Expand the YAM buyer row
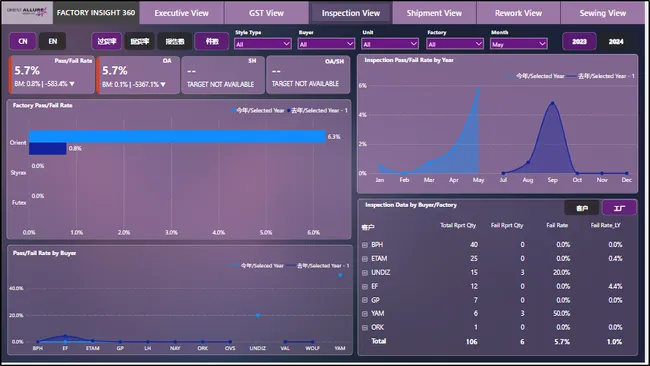The height and width of the screenshot is (366, 650). pos(365,314)
